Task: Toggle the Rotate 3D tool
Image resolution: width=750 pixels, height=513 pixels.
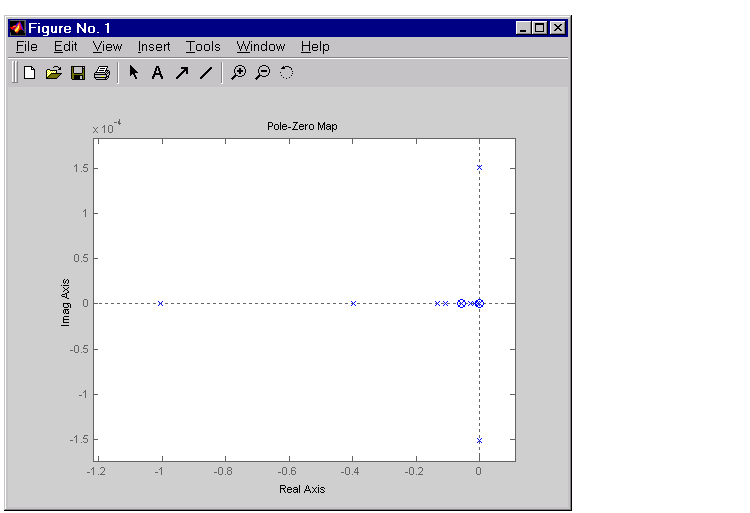Action: 286,72
